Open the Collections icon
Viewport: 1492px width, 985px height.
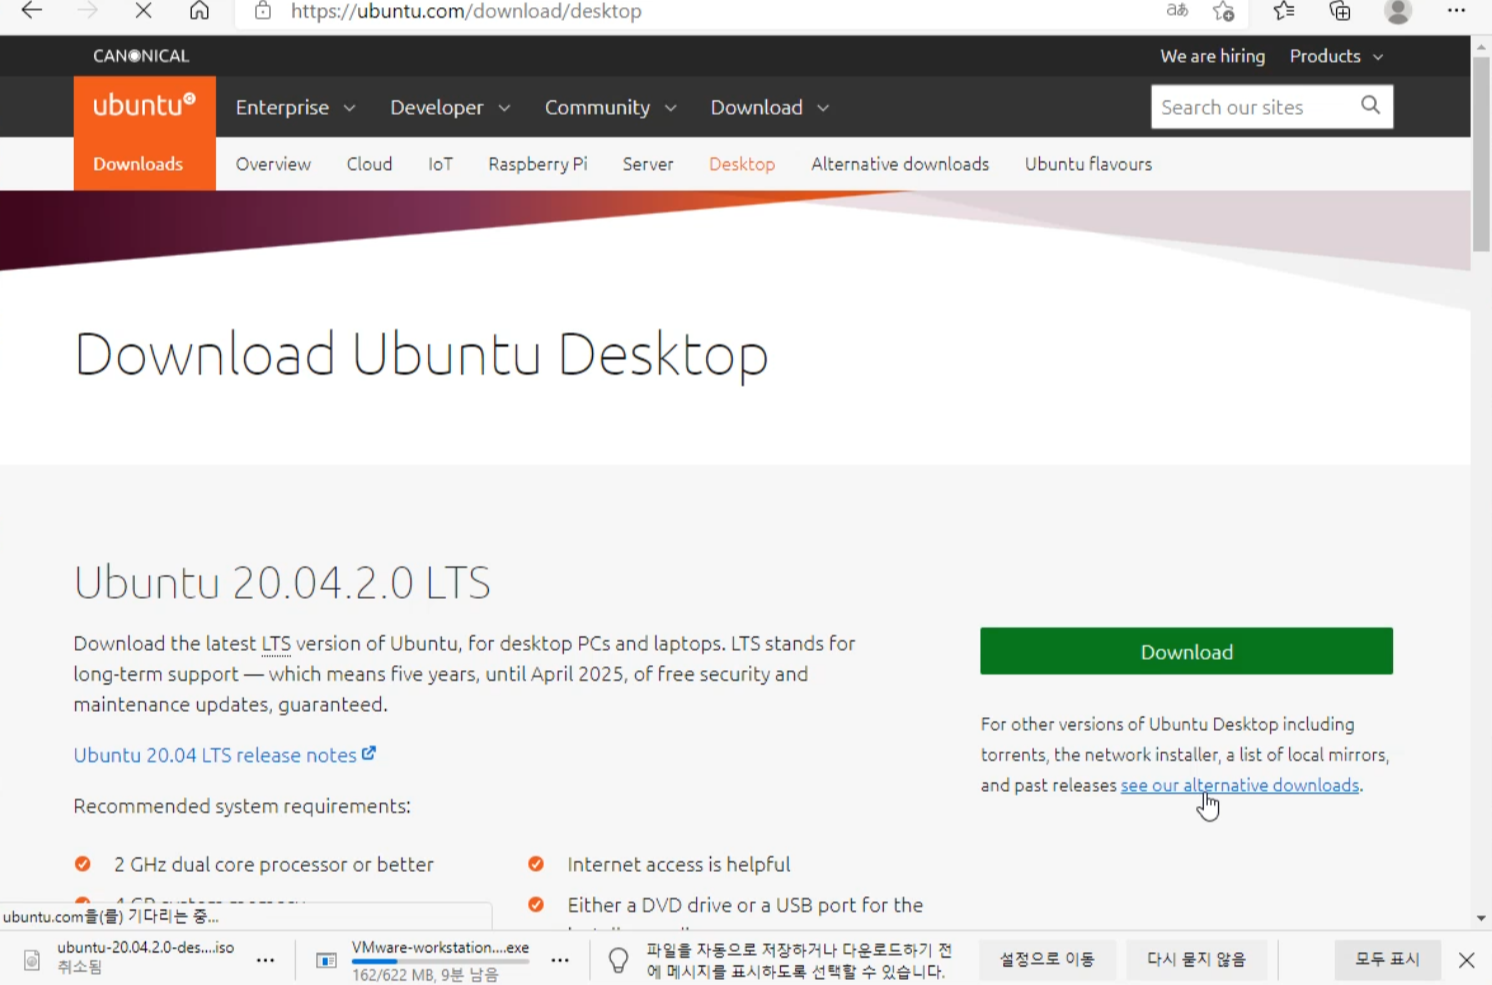[x=1340, y=11]
